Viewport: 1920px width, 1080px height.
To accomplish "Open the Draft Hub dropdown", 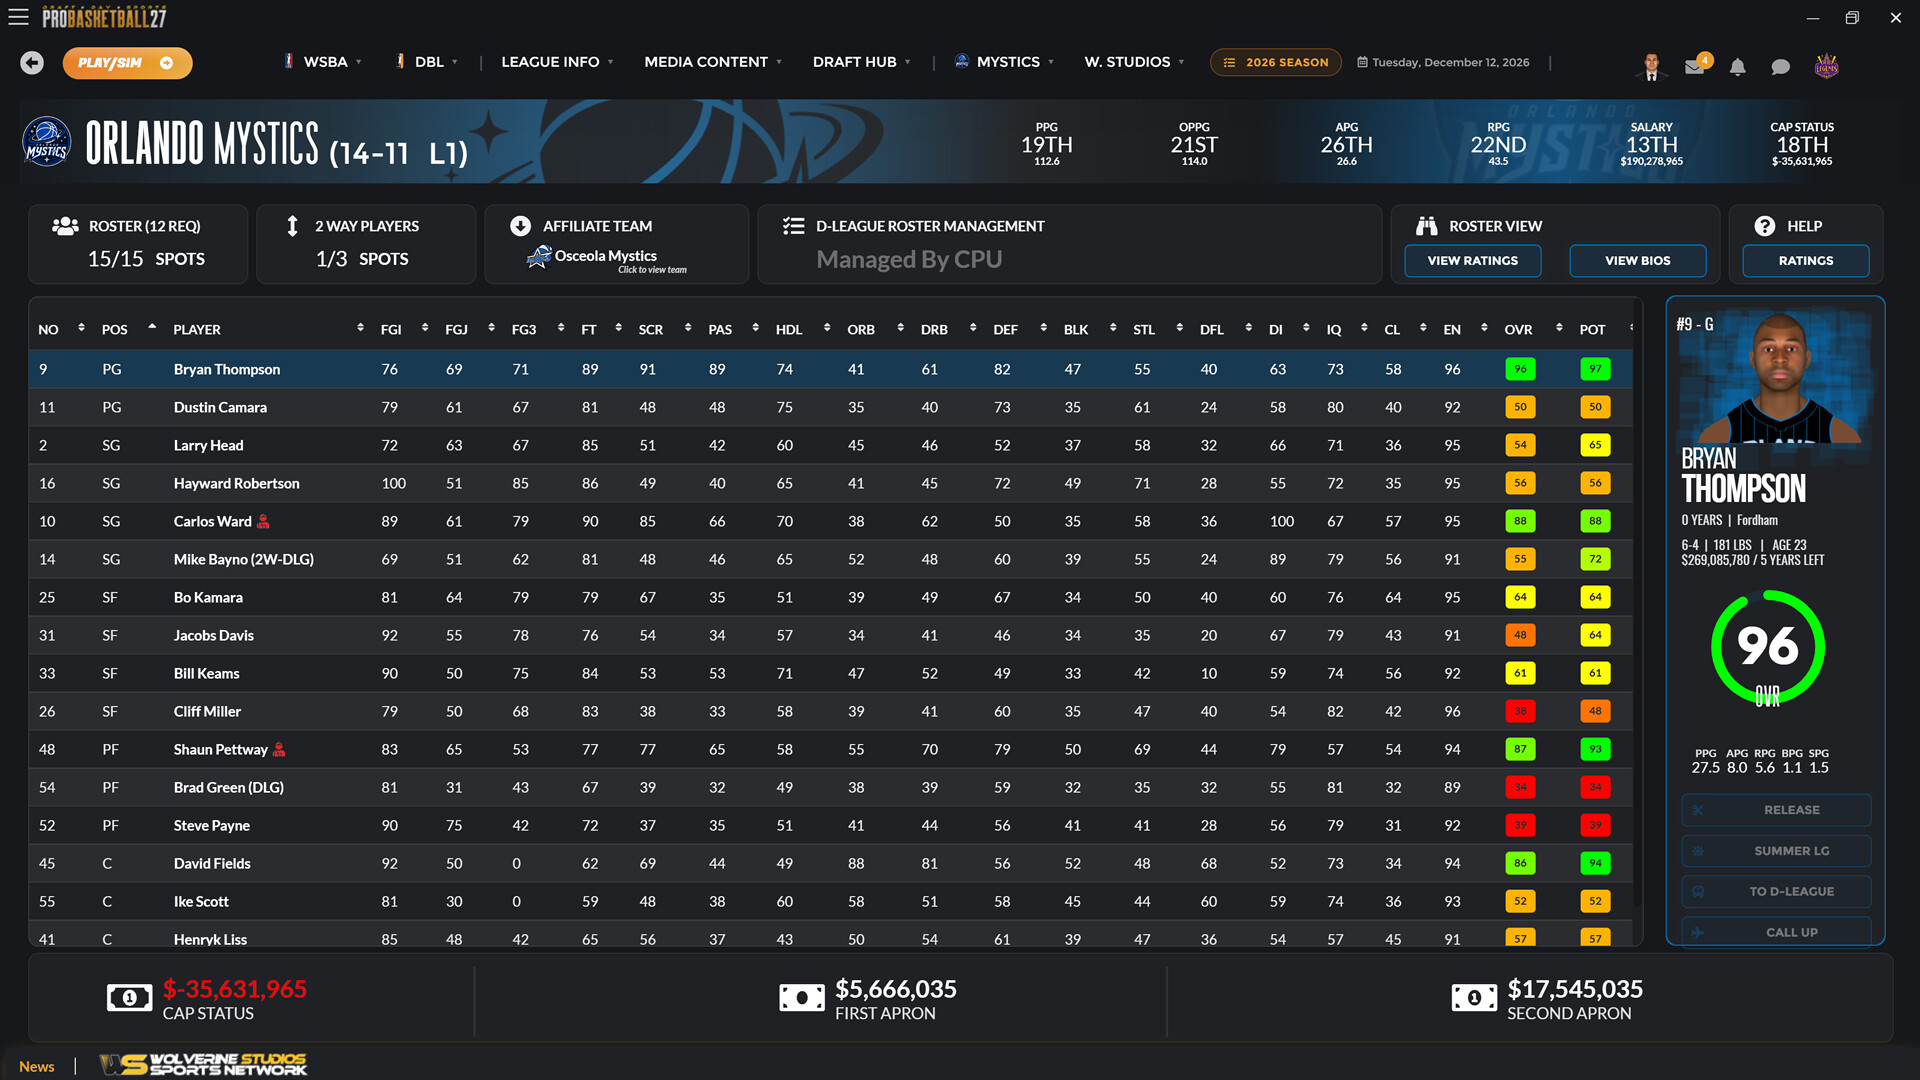I will pos(862,62).
